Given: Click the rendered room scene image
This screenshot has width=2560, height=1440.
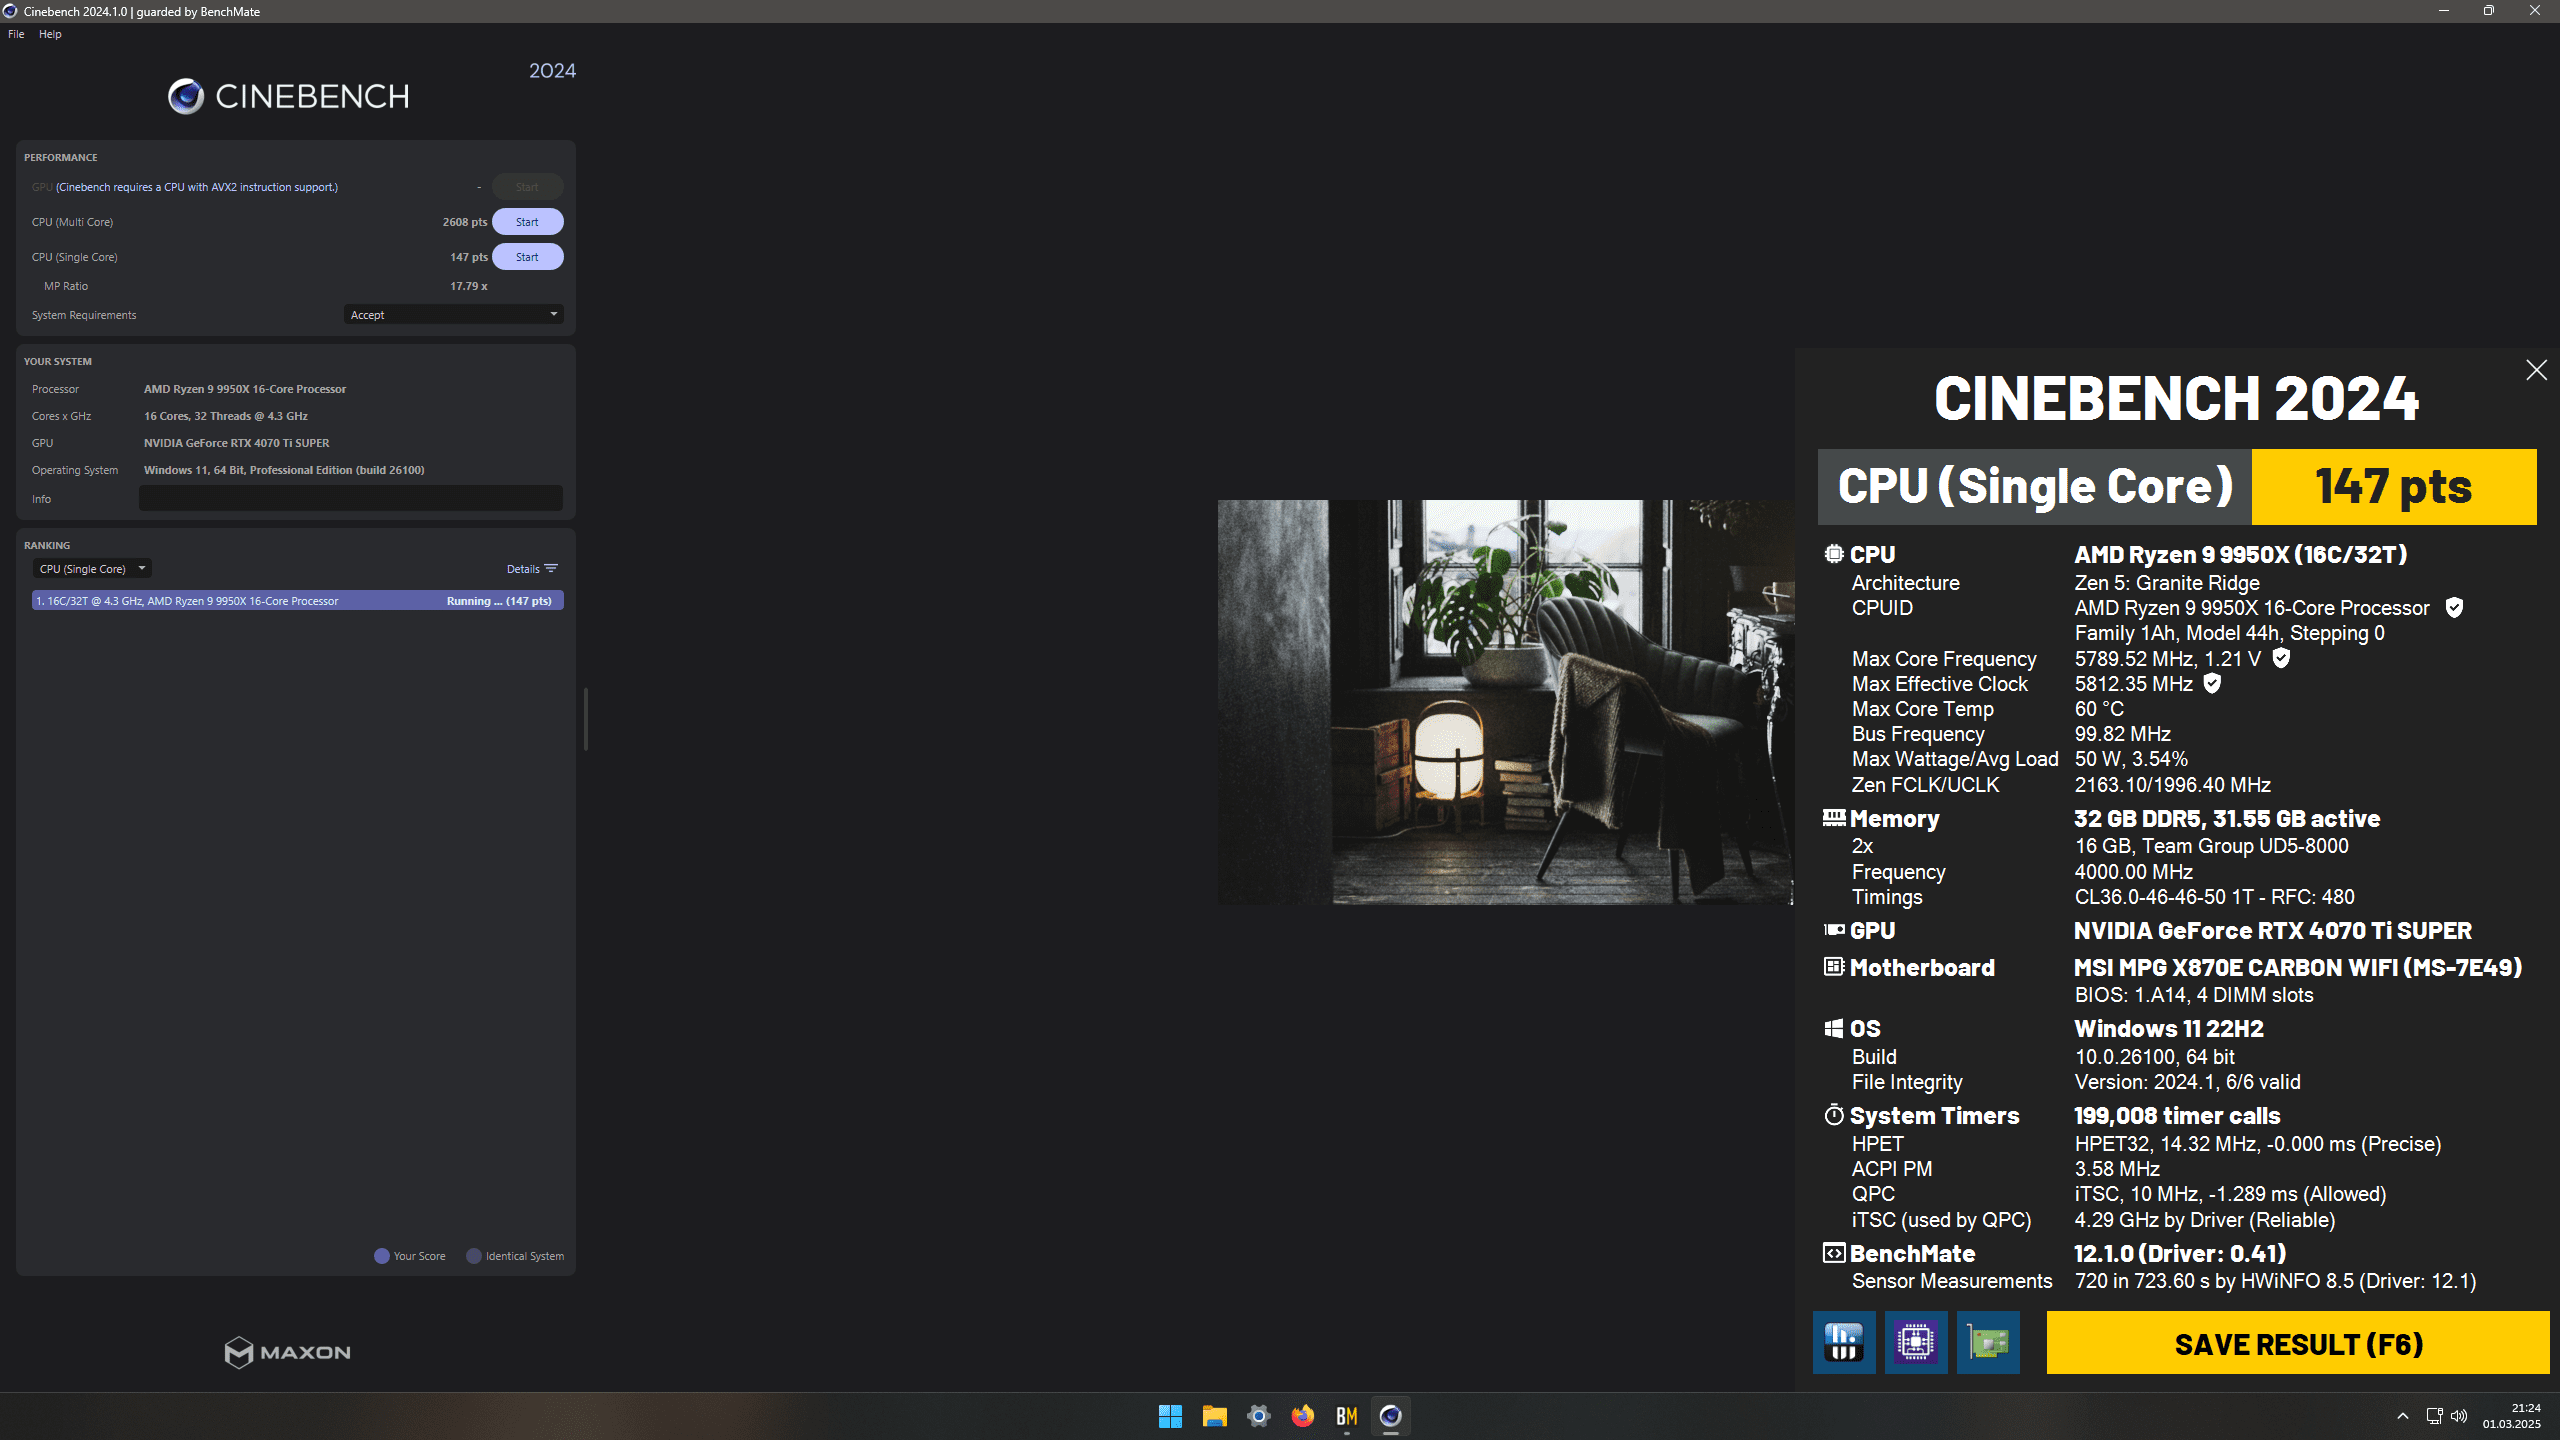Looking at the screenshot, I should point(1505,702).
